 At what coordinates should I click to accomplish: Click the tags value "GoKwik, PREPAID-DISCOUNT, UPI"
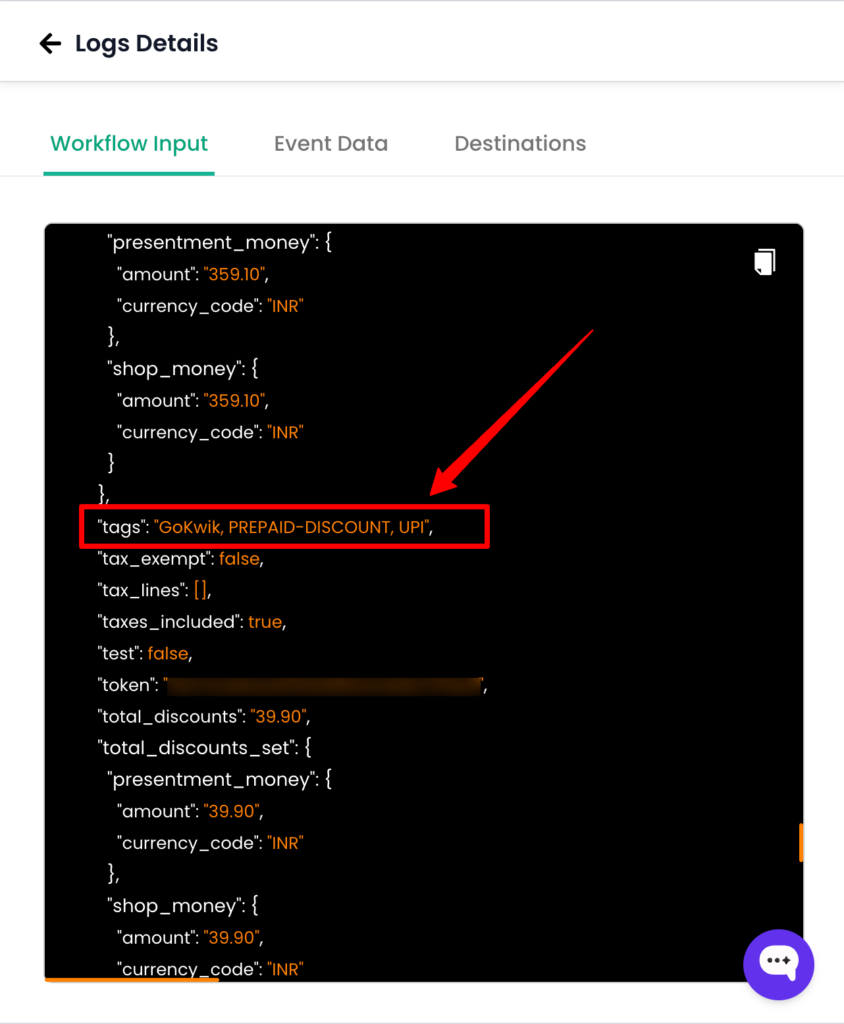[292, 527]
